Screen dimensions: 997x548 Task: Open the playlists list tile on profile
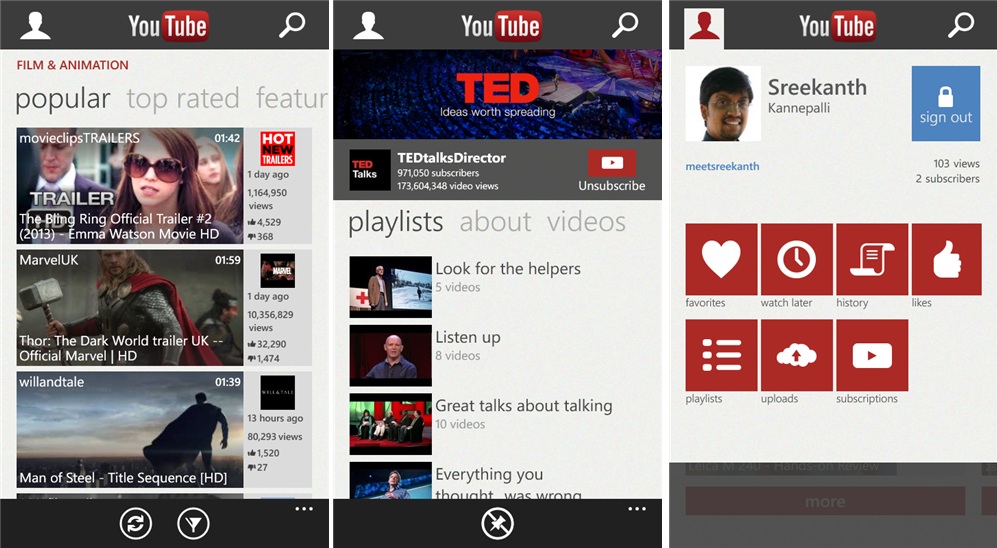click(721, 355)
